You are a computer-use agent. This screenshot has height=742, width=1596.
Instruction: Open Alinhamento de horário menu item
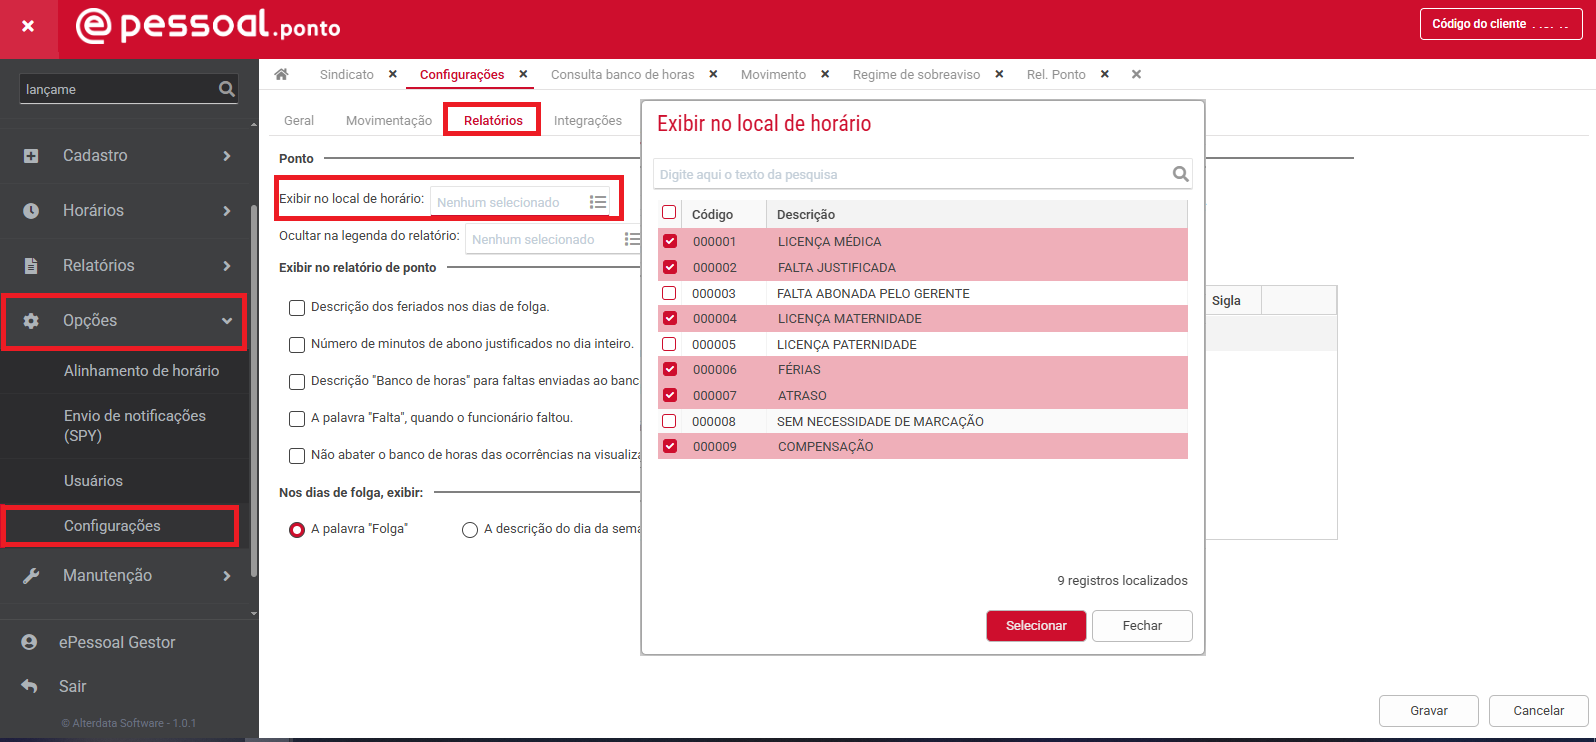(142, 371)
